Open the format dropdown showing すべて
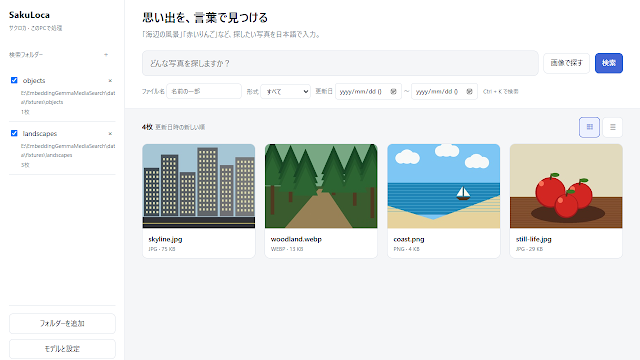 [x=285, y=91]
